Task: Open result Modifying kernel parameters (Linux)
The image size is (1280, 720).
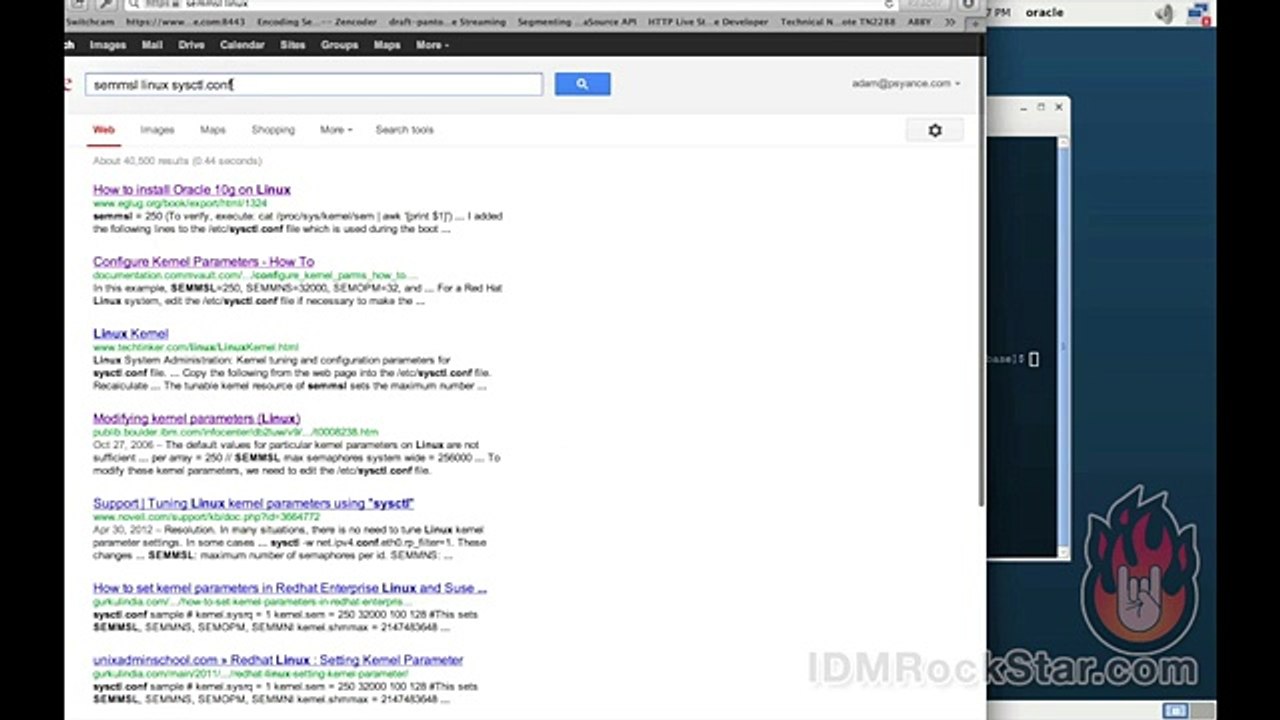Action: tap(197, 418)
